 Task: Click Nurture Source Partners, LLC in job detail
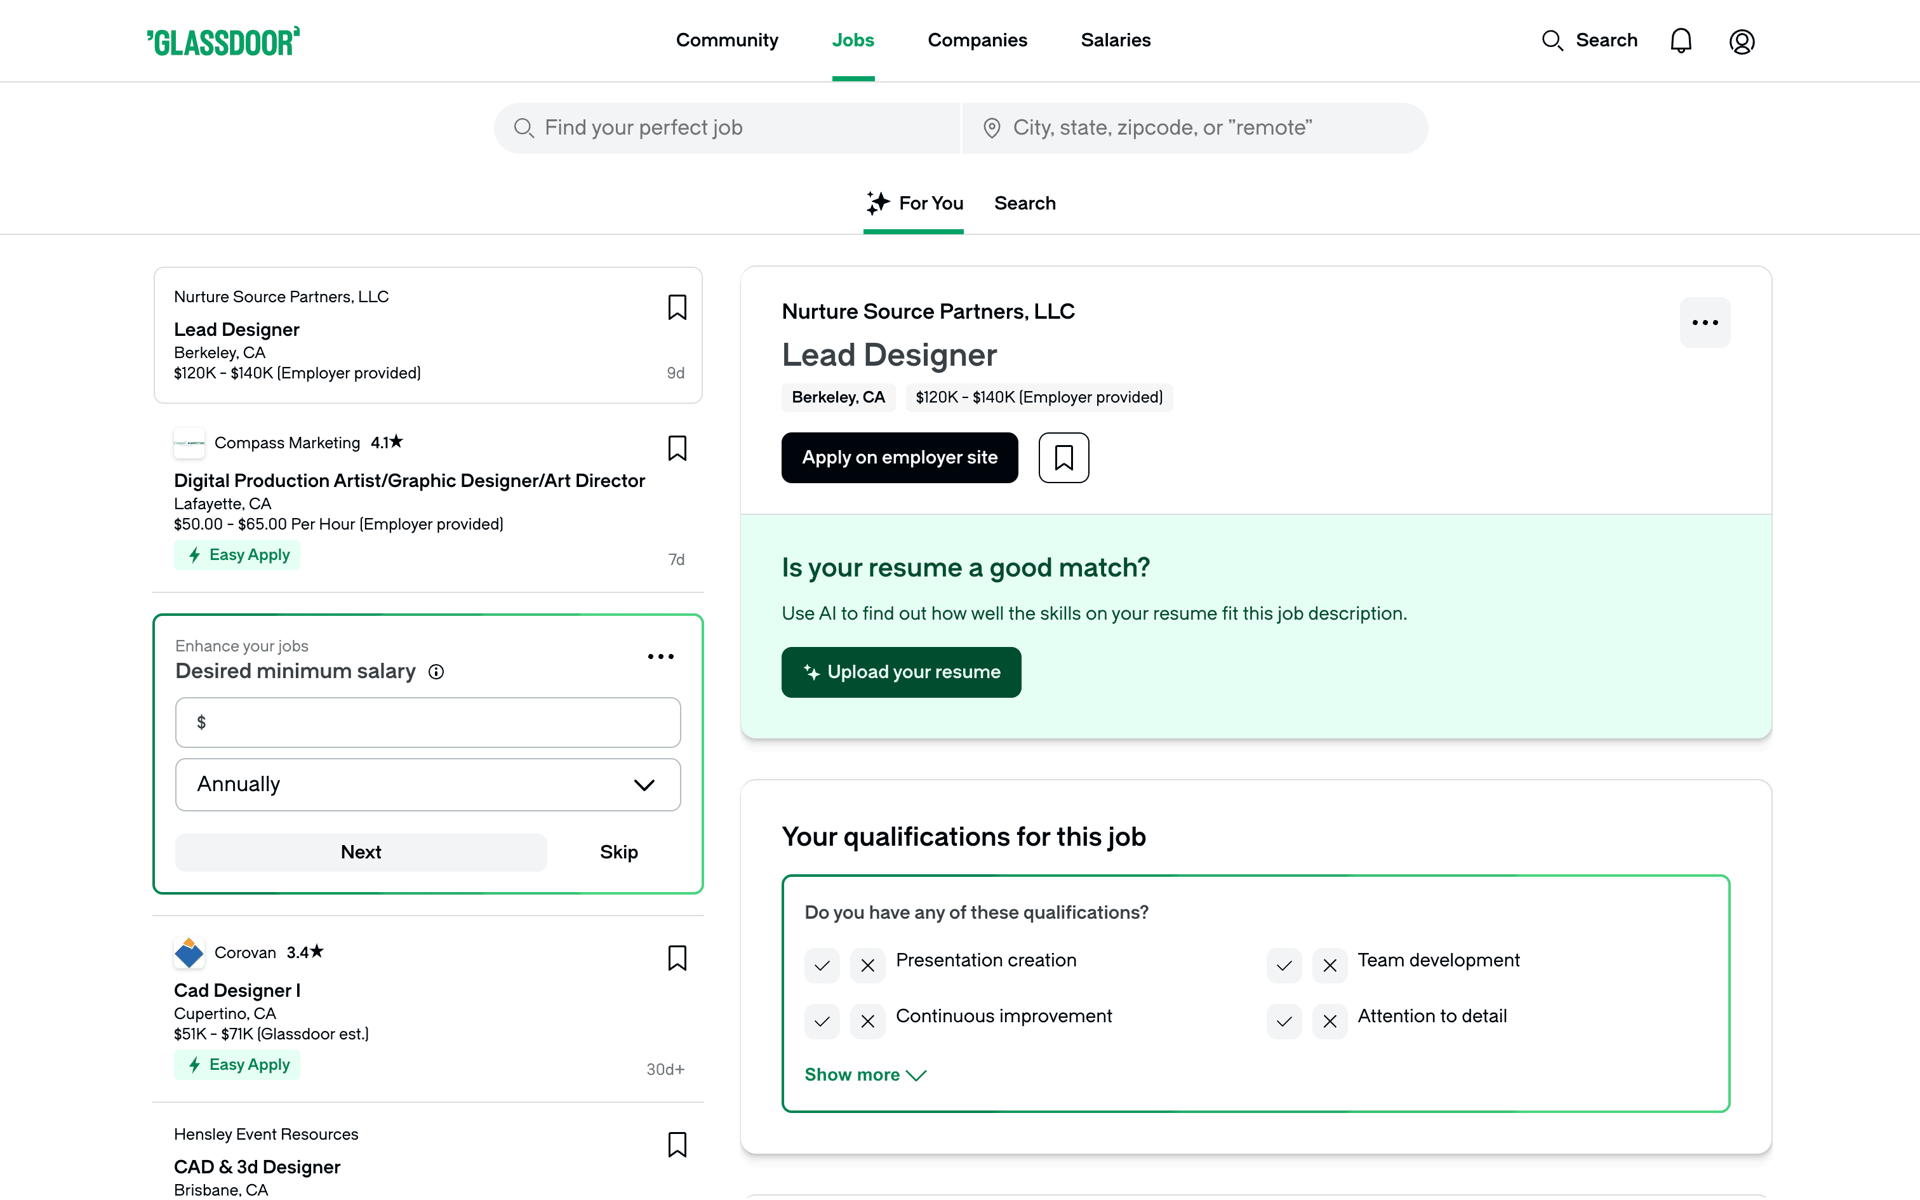pyautogui.click(x=928, y=311)
